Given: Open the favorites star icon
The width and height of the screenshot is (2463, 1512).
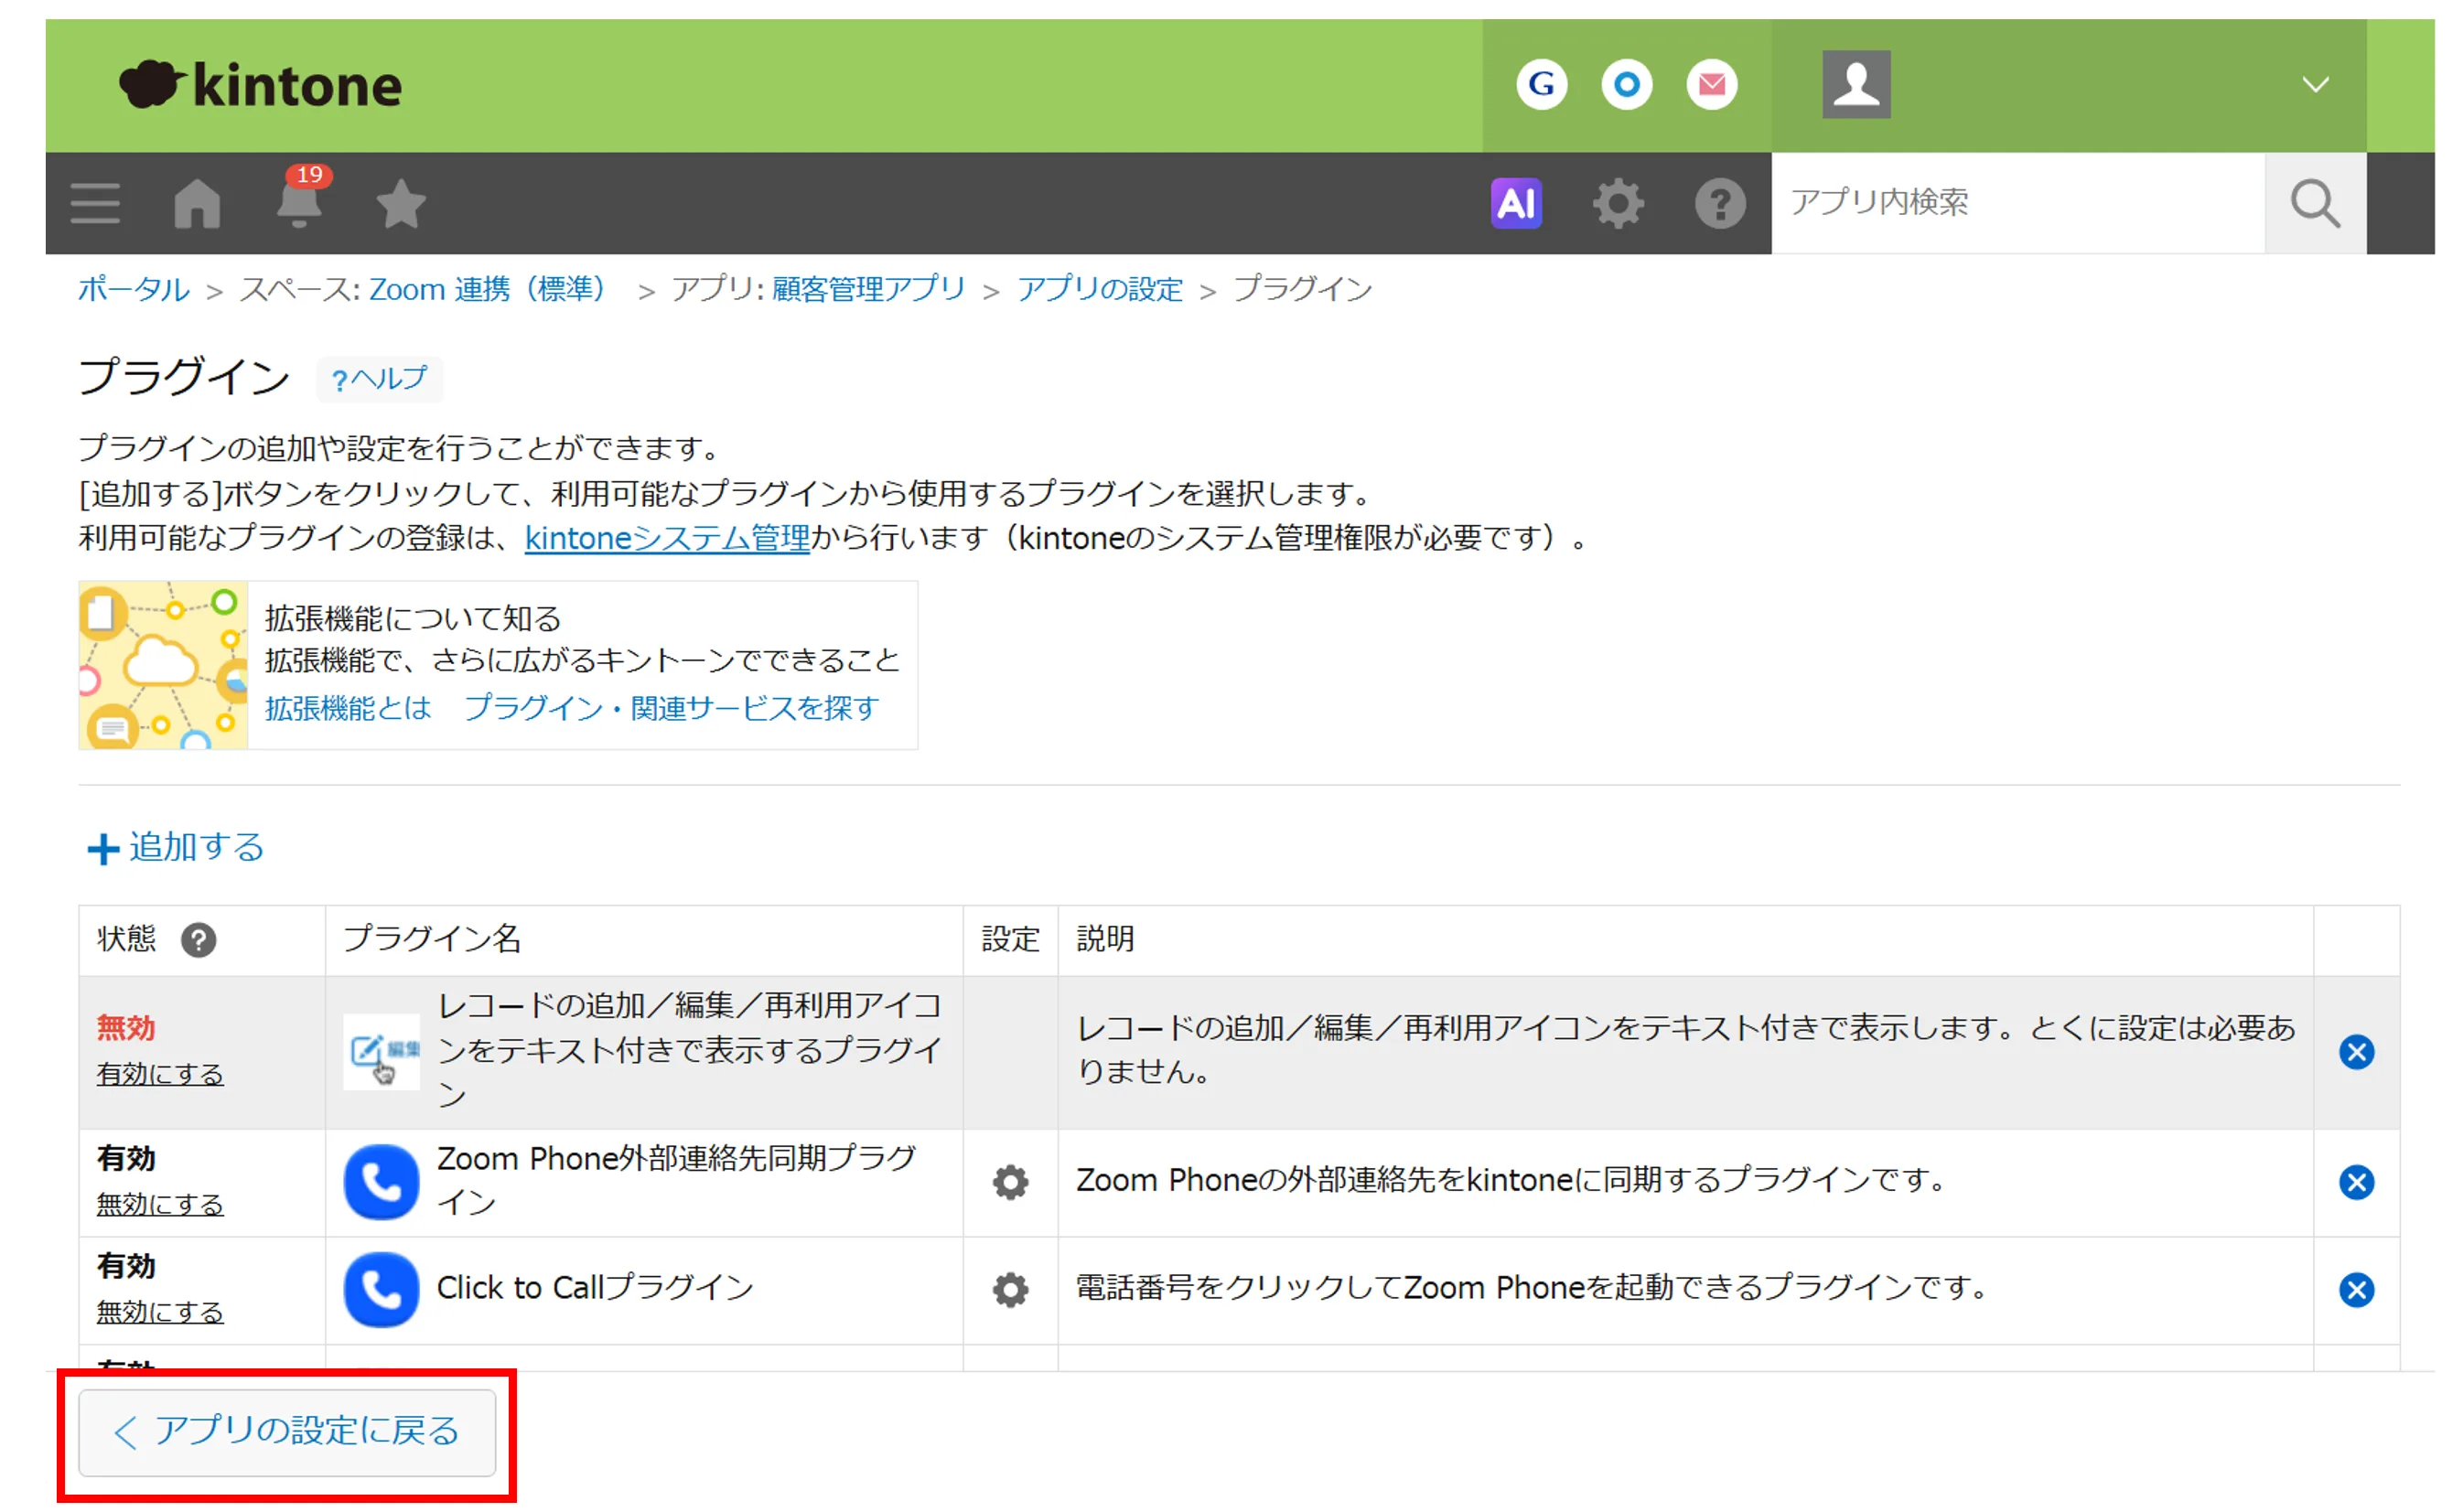Looking at the screenshot, I should point(401,204).
